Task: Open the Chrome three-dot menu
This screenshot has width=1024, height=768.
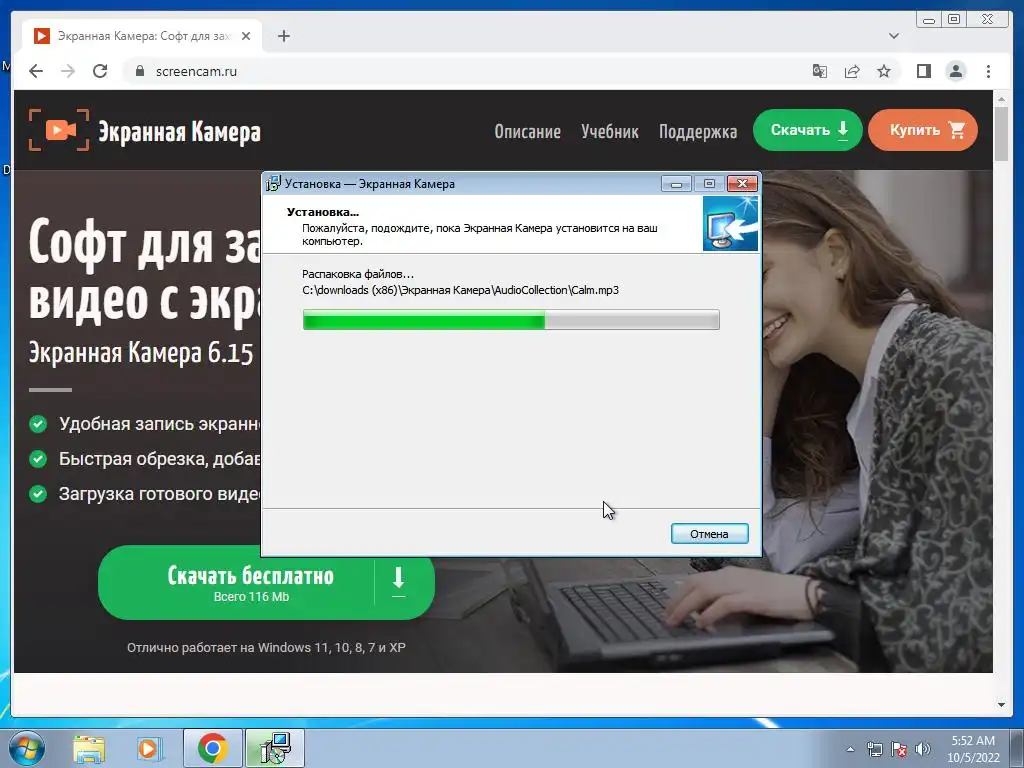Action: pyautogui.click(x=988, y=71)
